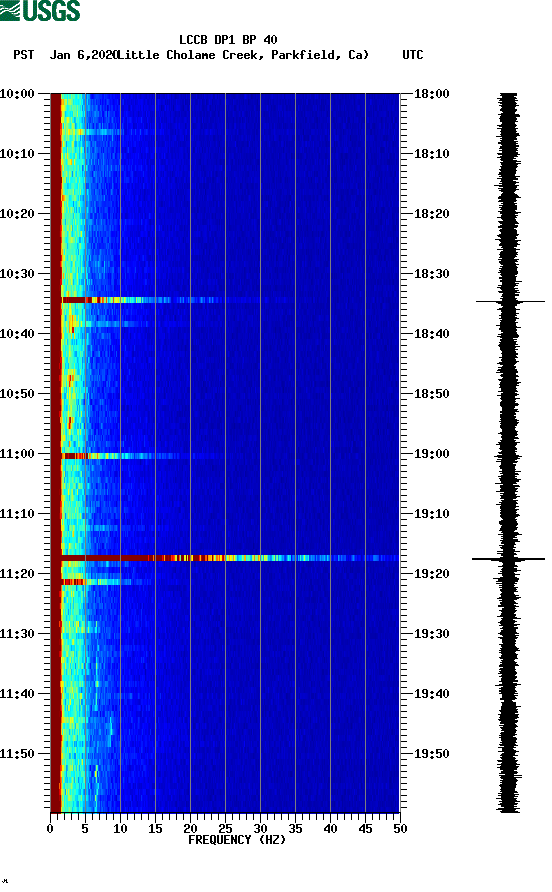Click the '15' frequency axis tick
The width and height of the screenshot is (552, 892).
click(155, 829)
